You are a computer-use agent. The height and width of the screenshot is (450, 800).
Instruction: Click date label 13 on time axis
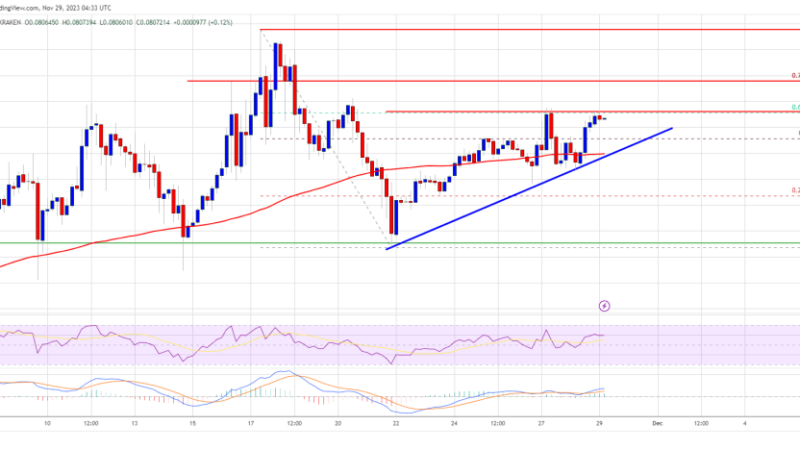click(135, 423)
